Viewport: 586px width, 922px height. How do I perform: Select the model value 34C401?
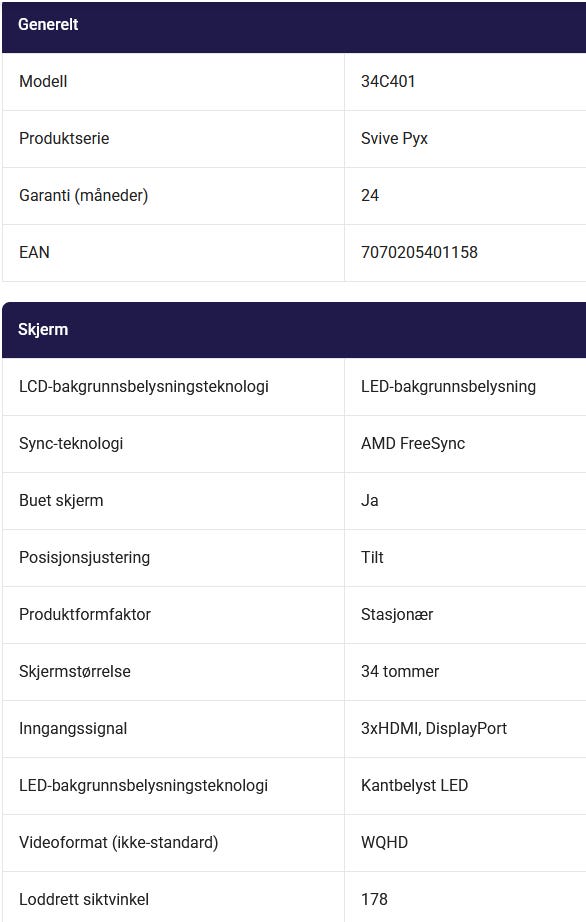388,81
